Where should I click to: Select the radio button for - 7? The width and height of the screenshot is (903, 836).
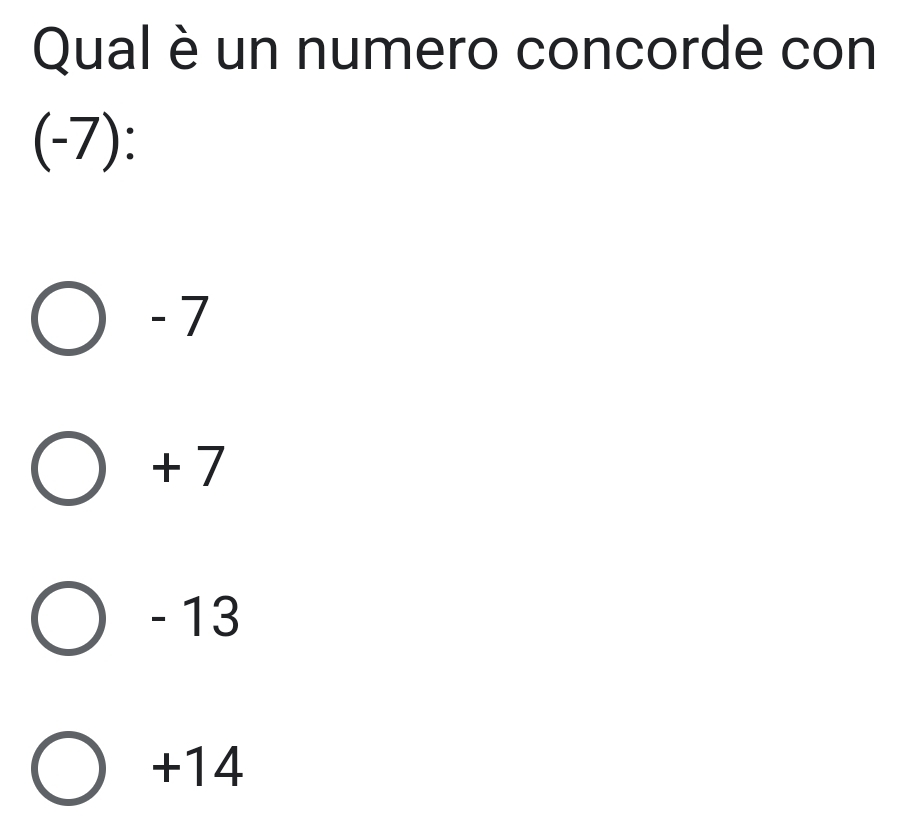click(72, 320)
